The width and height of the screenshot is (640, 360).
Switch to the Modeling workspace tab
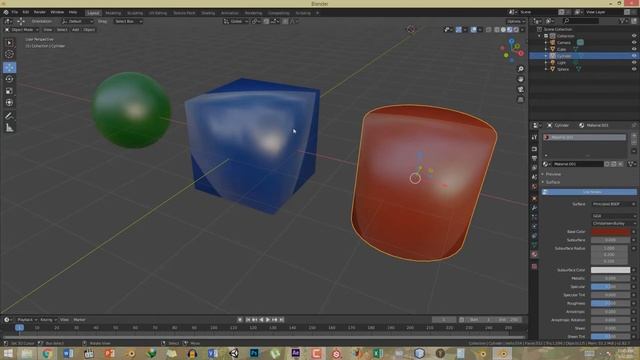[113, 13]
